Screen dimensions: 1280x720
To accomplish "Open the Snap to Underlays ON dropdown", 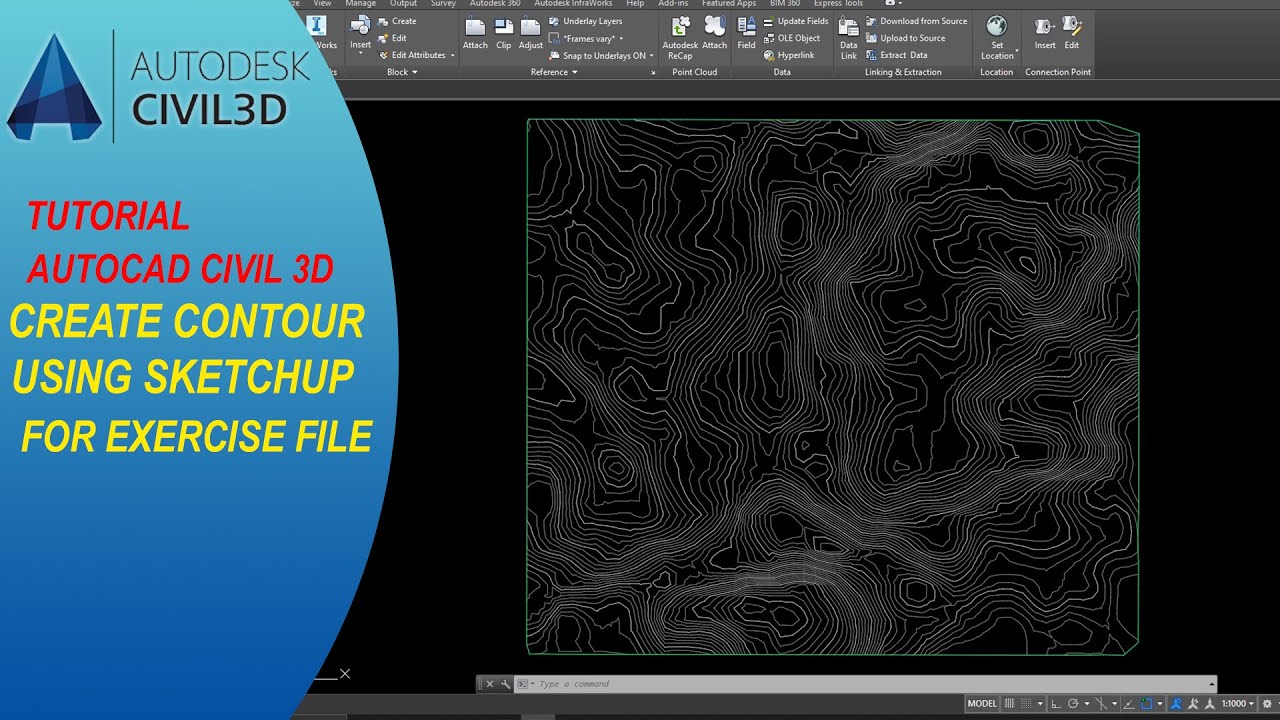I will tap(652, 55).
